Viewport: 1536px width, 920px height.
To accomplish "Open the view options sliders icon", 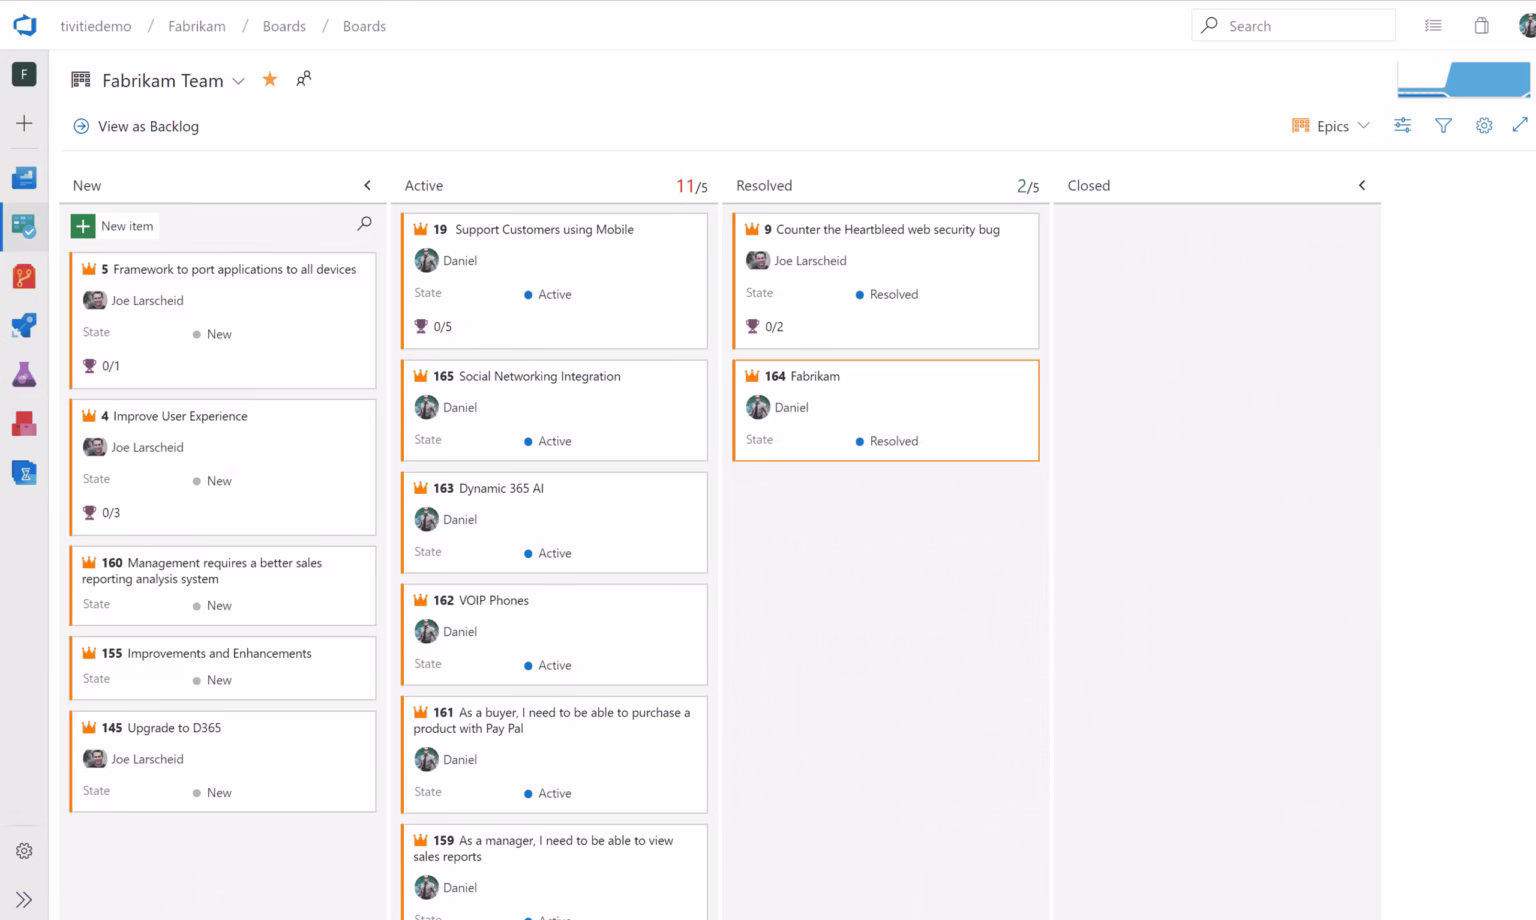I will pyautogui.click(x=1403, y=125).
